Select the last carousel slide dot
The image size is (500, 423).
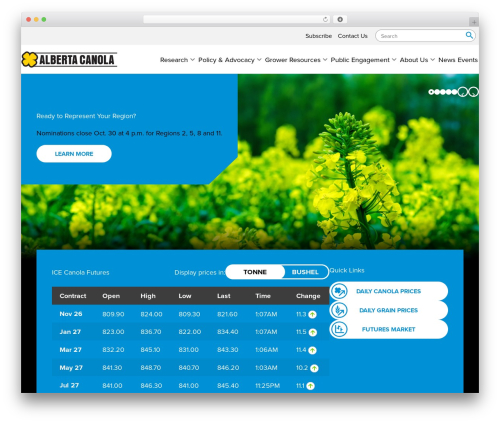tap(454, 92)
